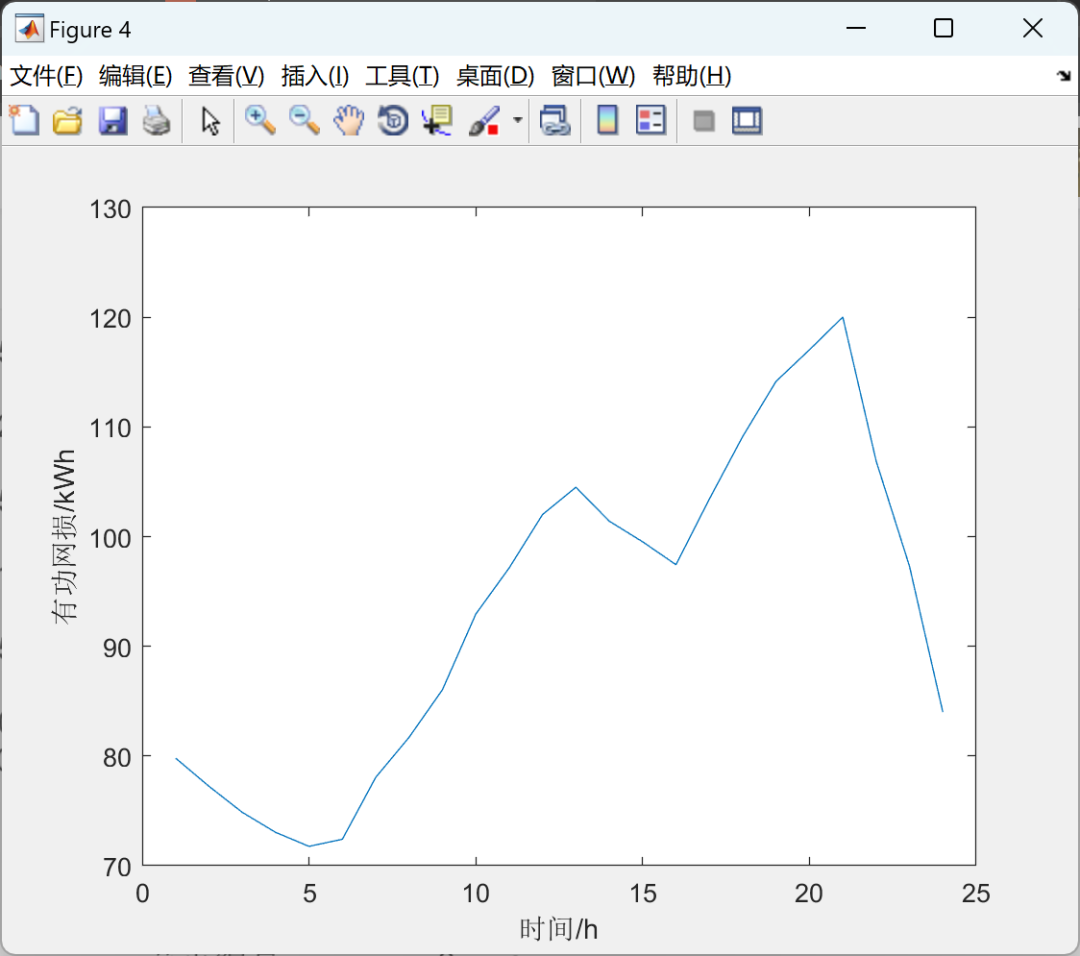The width and height of the screenshot is (1080, 956).
Task: Click the y-axis tick label 80
Action: pos(117,758)
